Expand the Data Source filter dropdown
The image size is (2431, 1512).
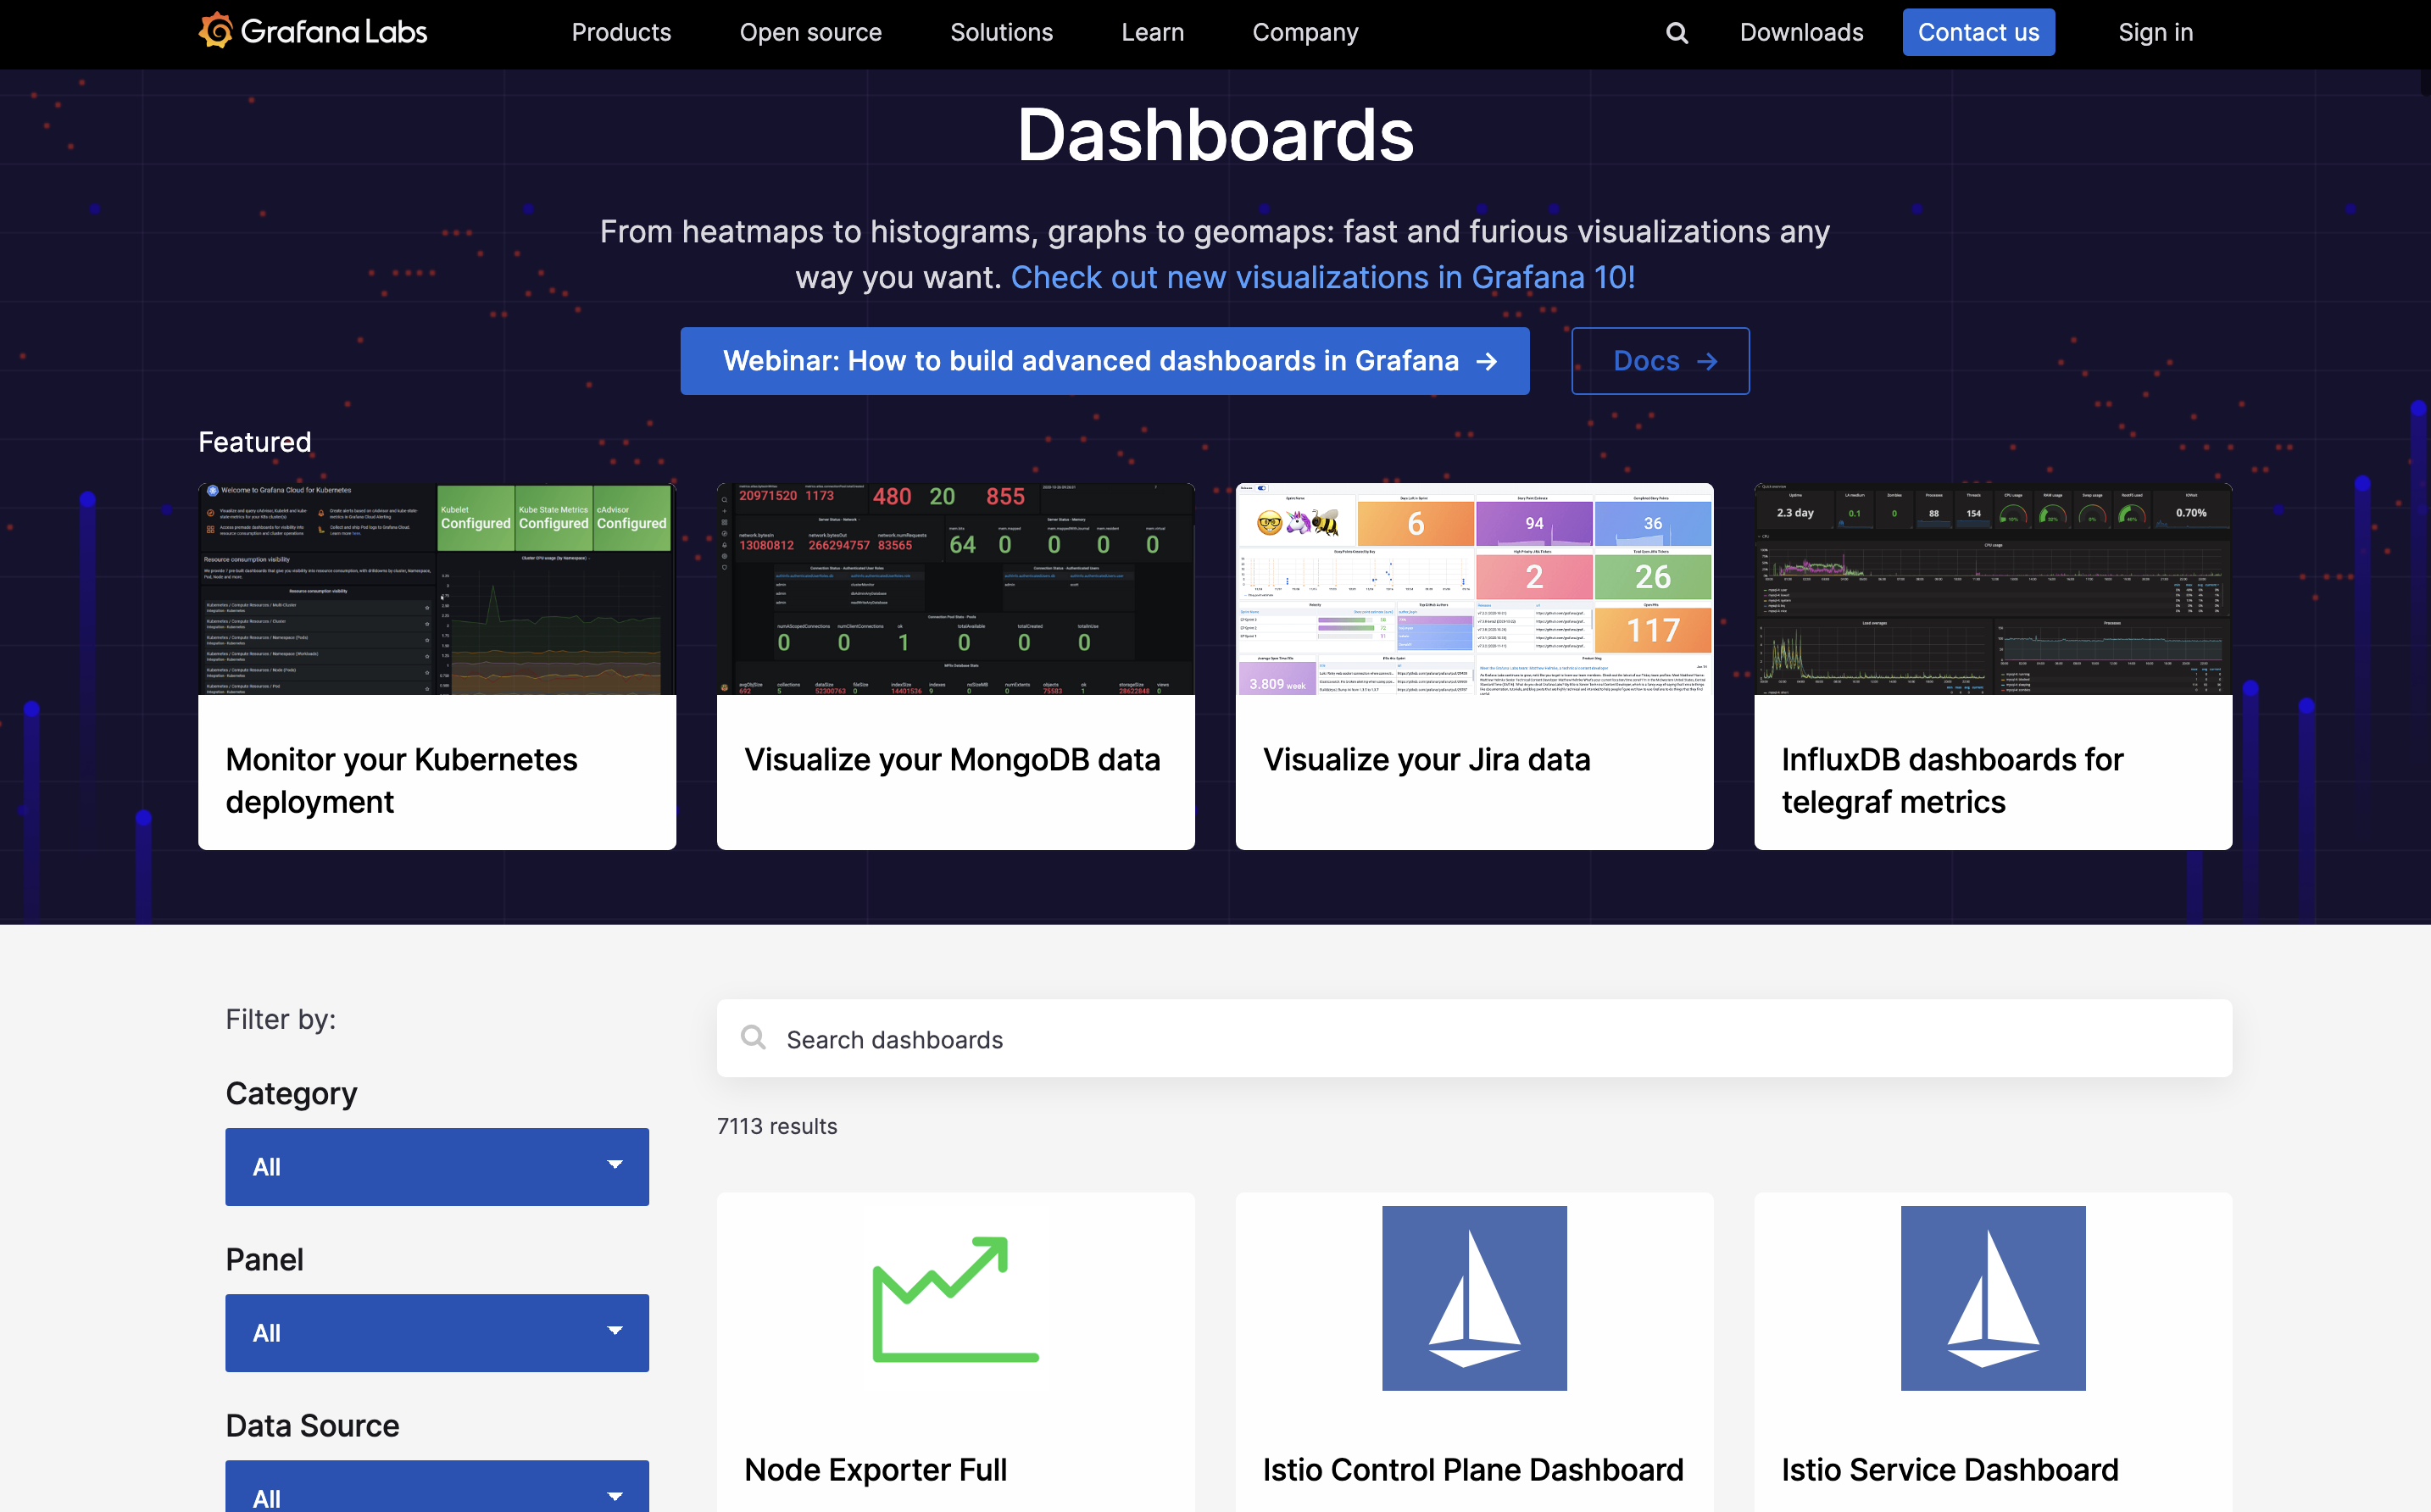point(437,1492)
